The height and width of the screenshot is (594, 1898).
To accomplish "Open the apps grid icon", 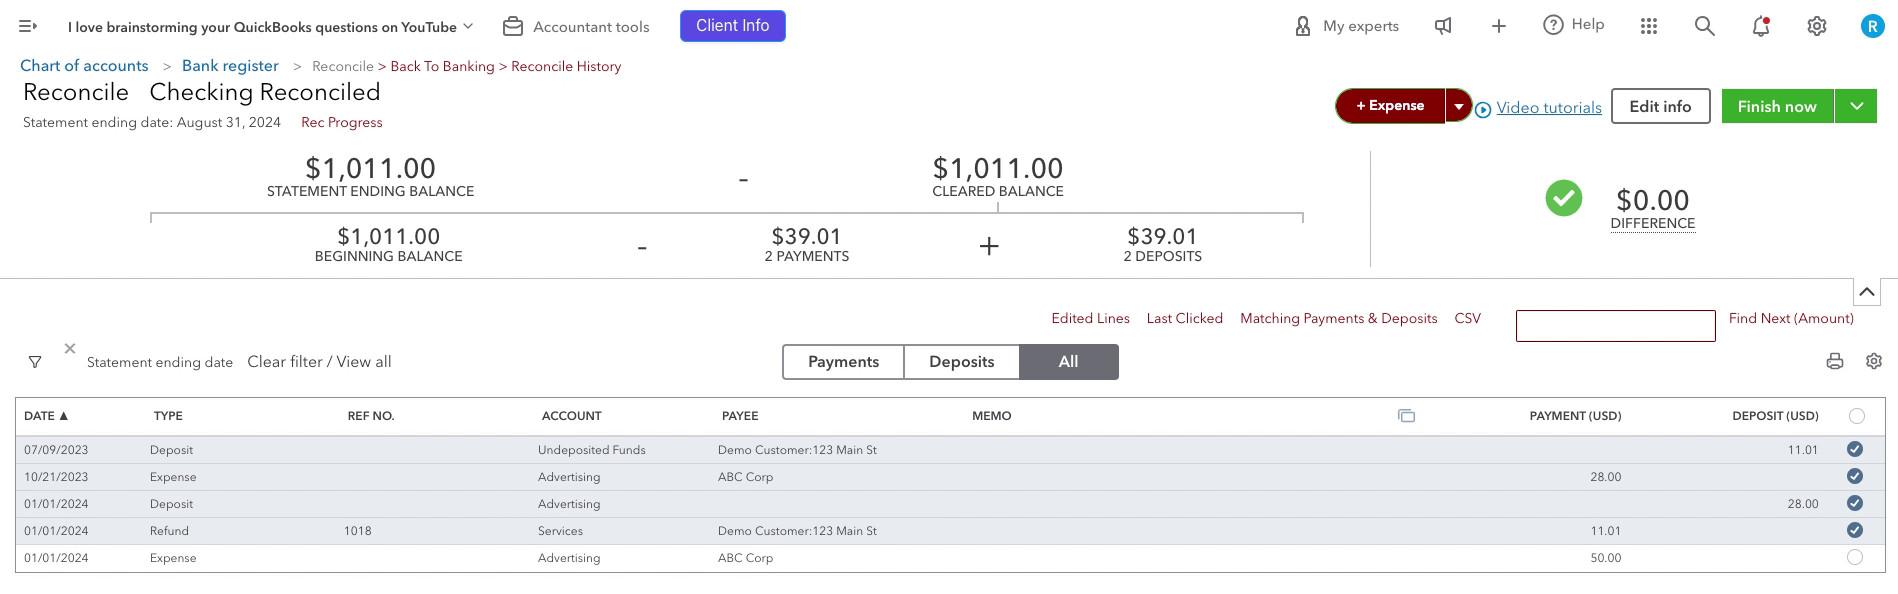I will (x=1649, y=27).
